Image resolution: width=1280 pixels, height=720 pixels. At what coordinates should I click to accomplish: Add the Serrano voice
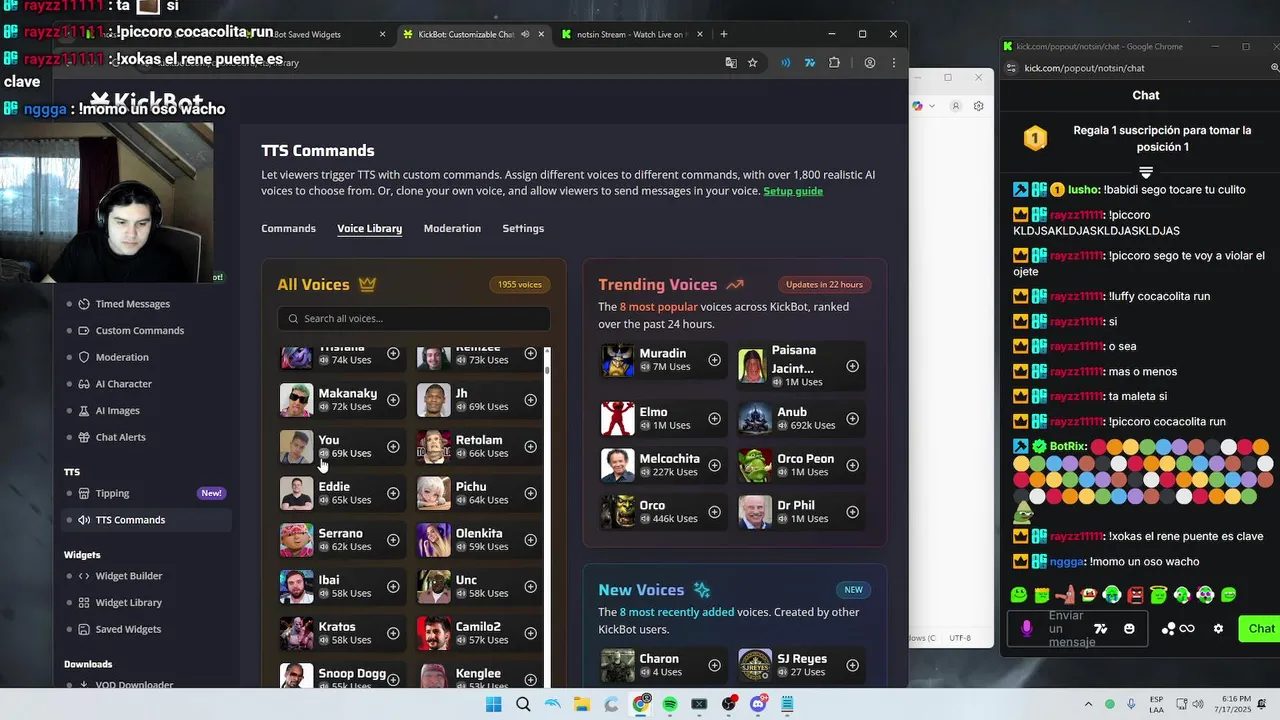[393, 540]
